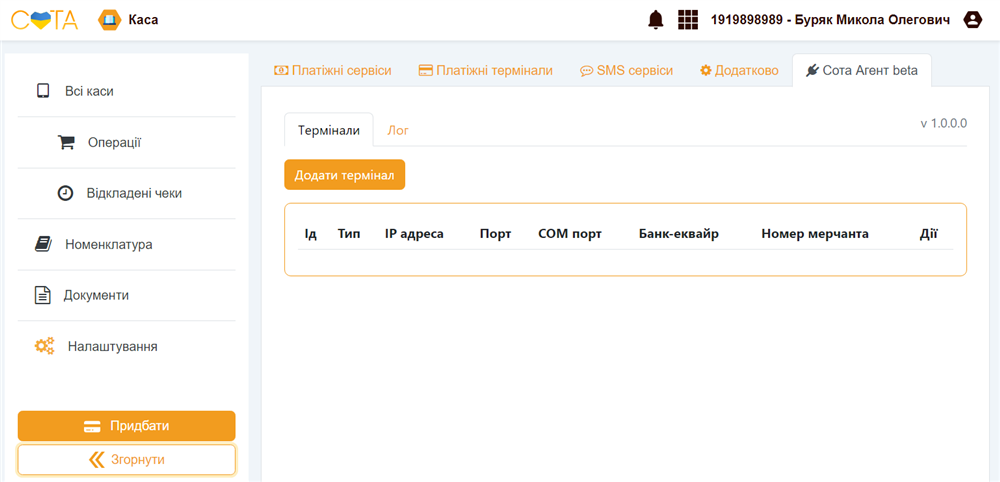Select the Сота Агент beta tab

[862, 70]
